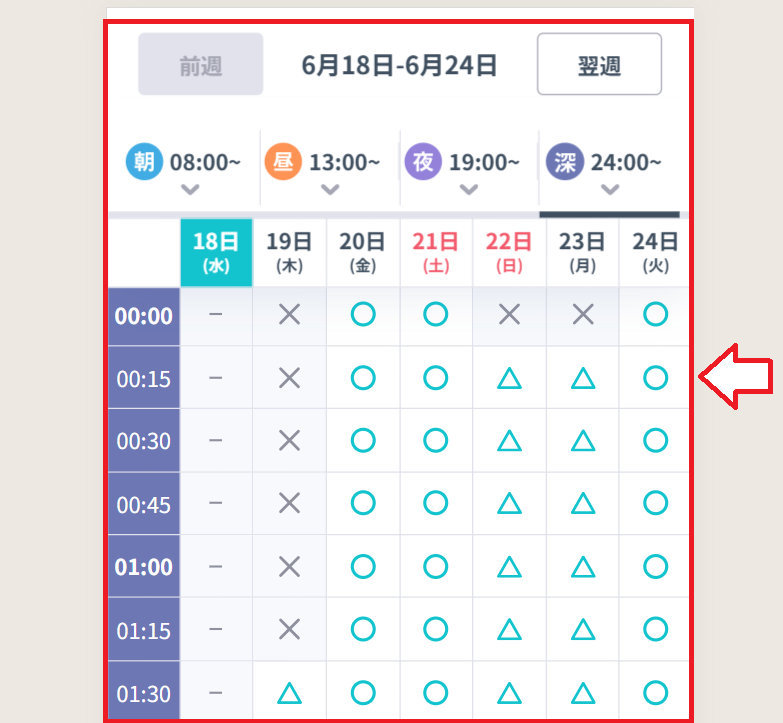The width and height of the screenshot is (783, 723).
Task: Select circle slot 21日 at 00:30
Action: 435,440
